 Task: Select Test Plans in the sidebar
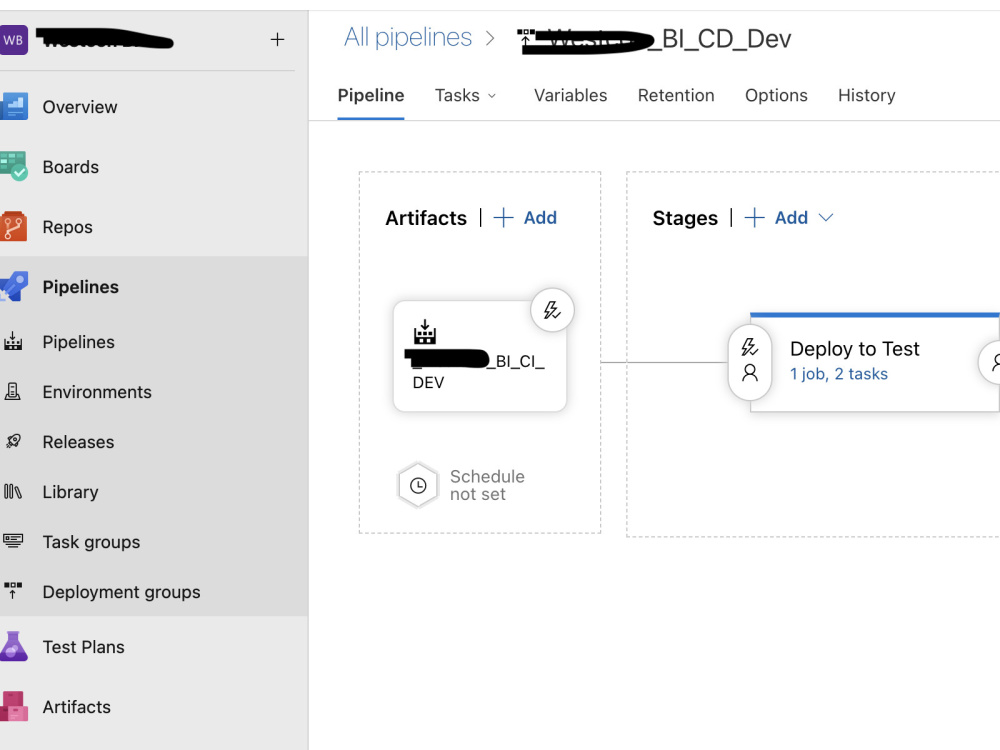tap(84, 647)
